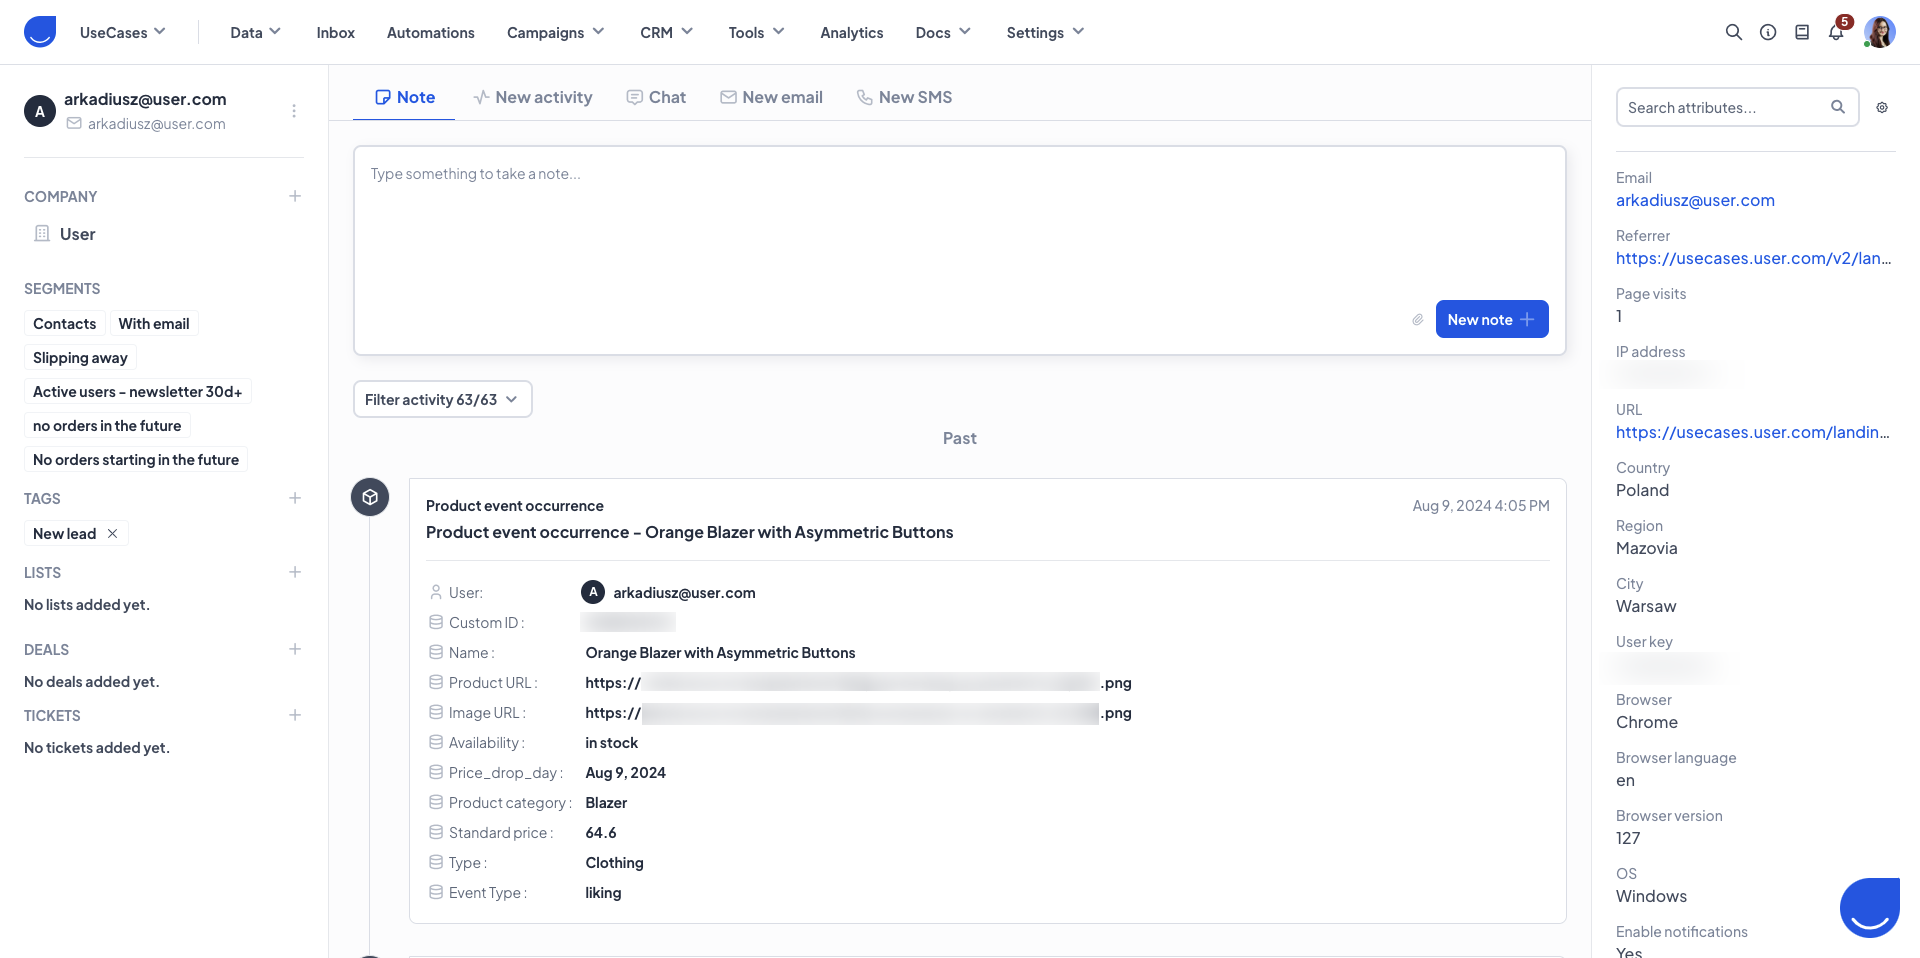Expand the UseCases workspace selector
The width and height of the screenshot is (1920, 958).
122,32
